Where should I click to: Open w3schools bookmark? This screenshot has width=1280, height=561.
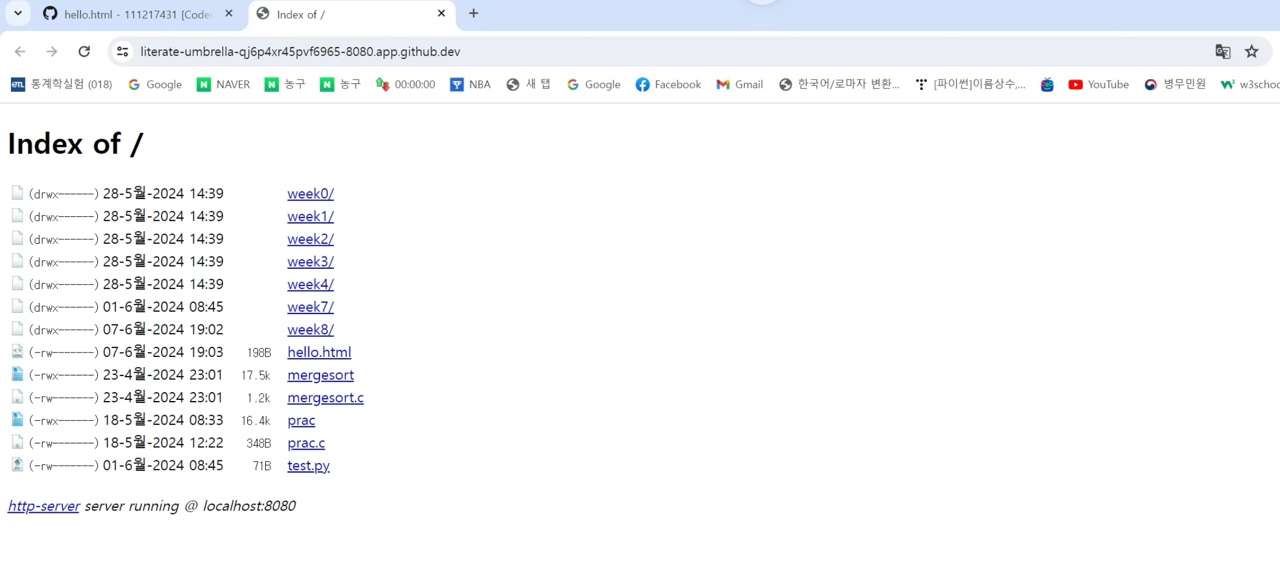1250,85
